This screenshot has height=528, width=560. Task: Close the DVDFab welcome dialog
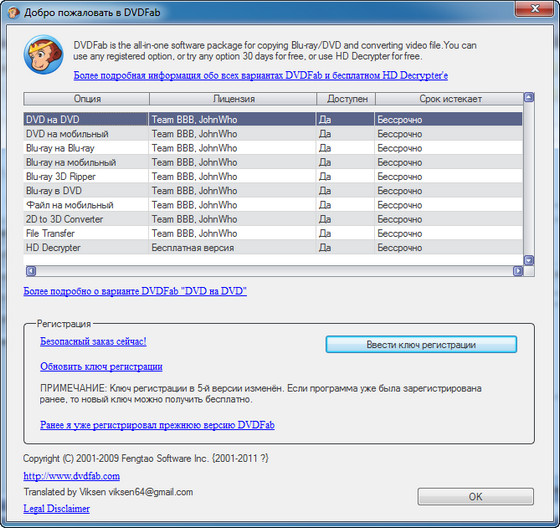535,9
